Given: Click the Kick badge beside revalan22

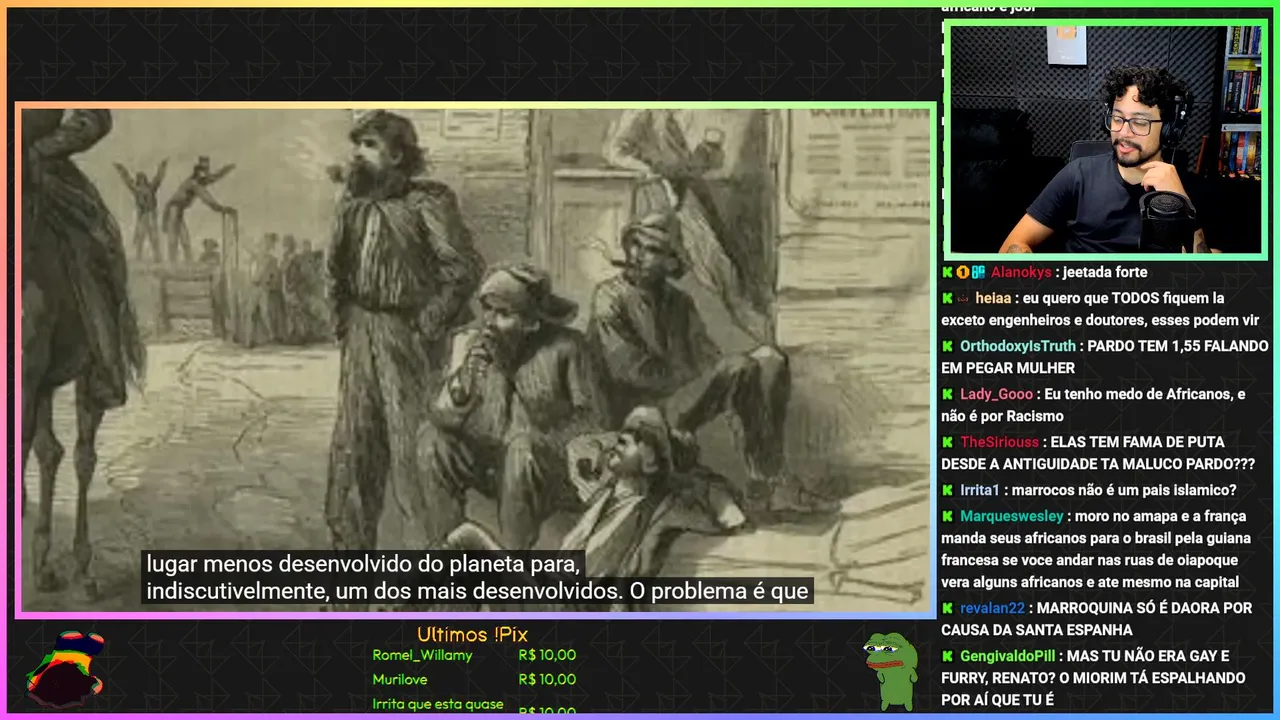Looking at the screenshot, I should (947, 608).
